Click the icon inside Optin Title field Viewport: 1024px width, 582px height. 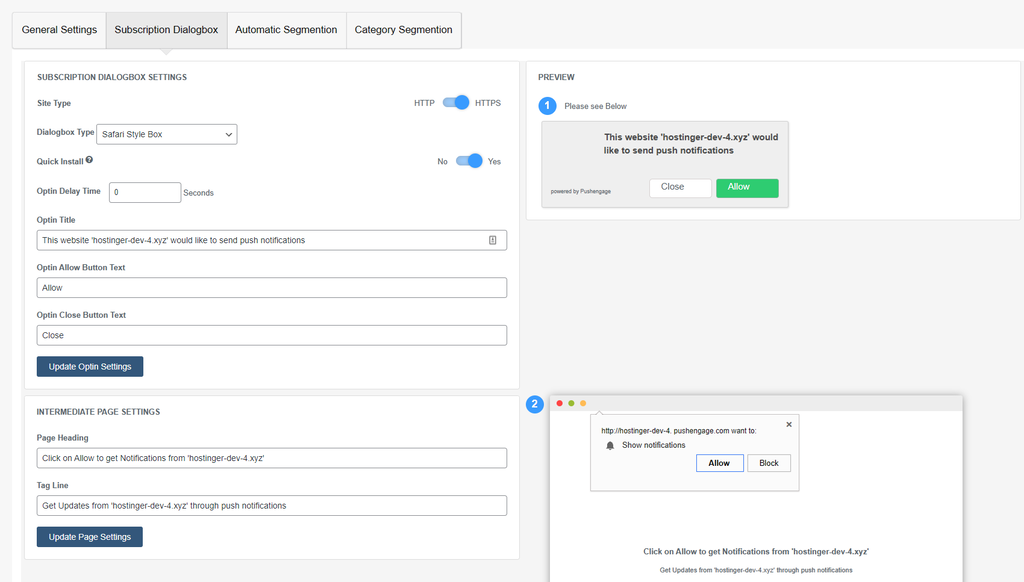pos(493,240)
